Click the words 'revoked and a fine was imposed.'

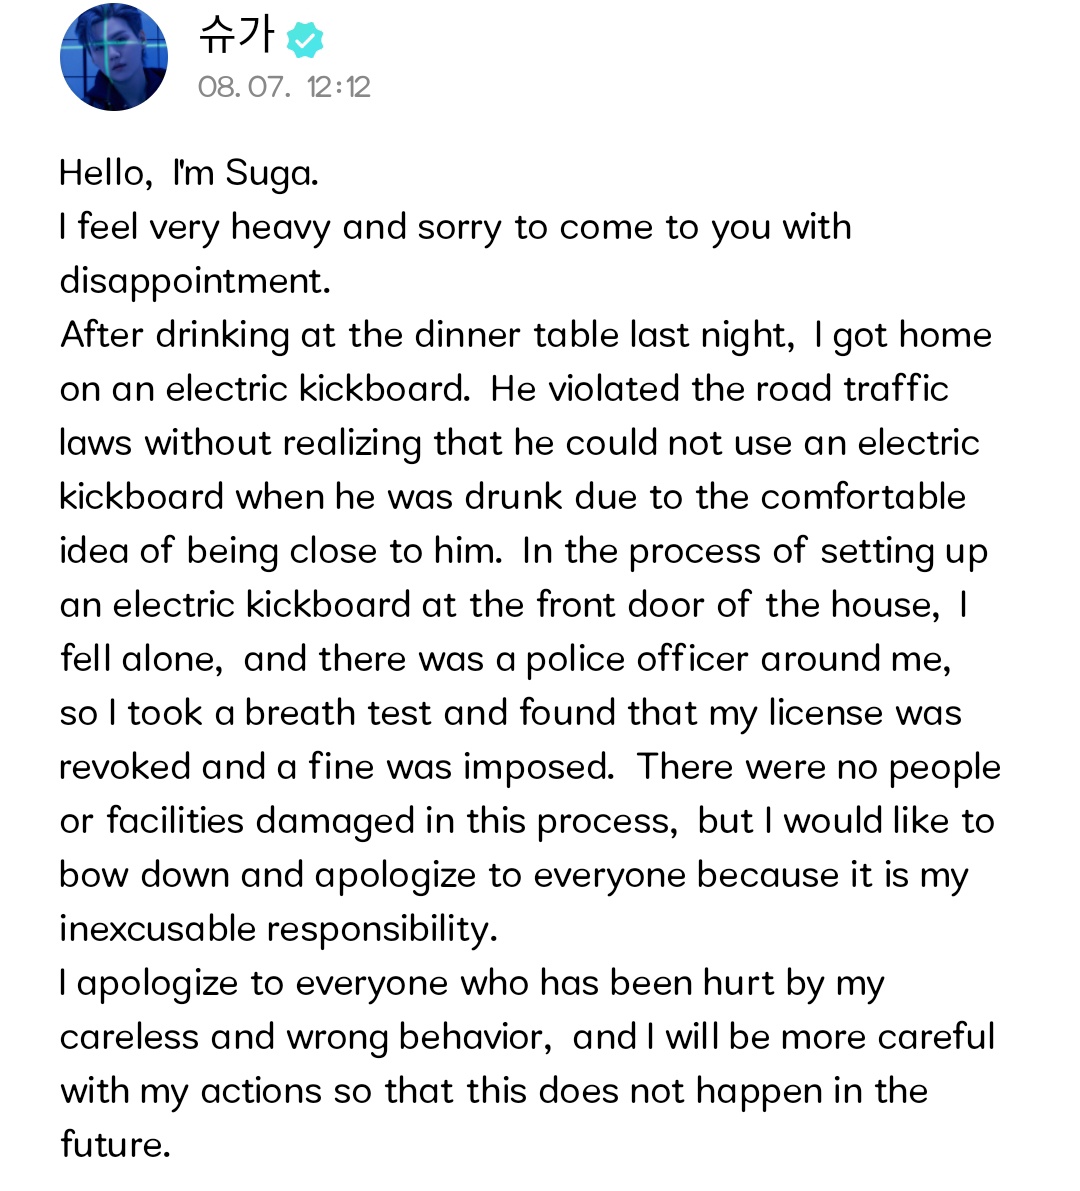tap(336, 768)
